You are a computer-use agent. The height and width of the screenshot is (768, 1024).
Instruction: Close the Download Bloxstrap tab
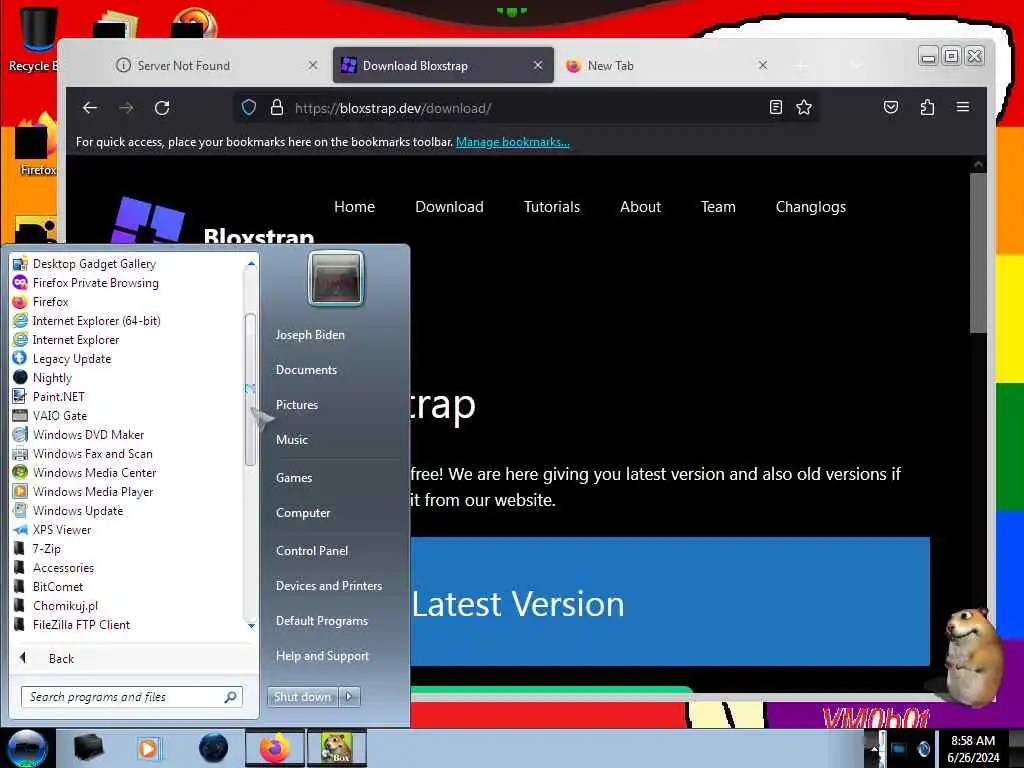(x=537, y=65)
